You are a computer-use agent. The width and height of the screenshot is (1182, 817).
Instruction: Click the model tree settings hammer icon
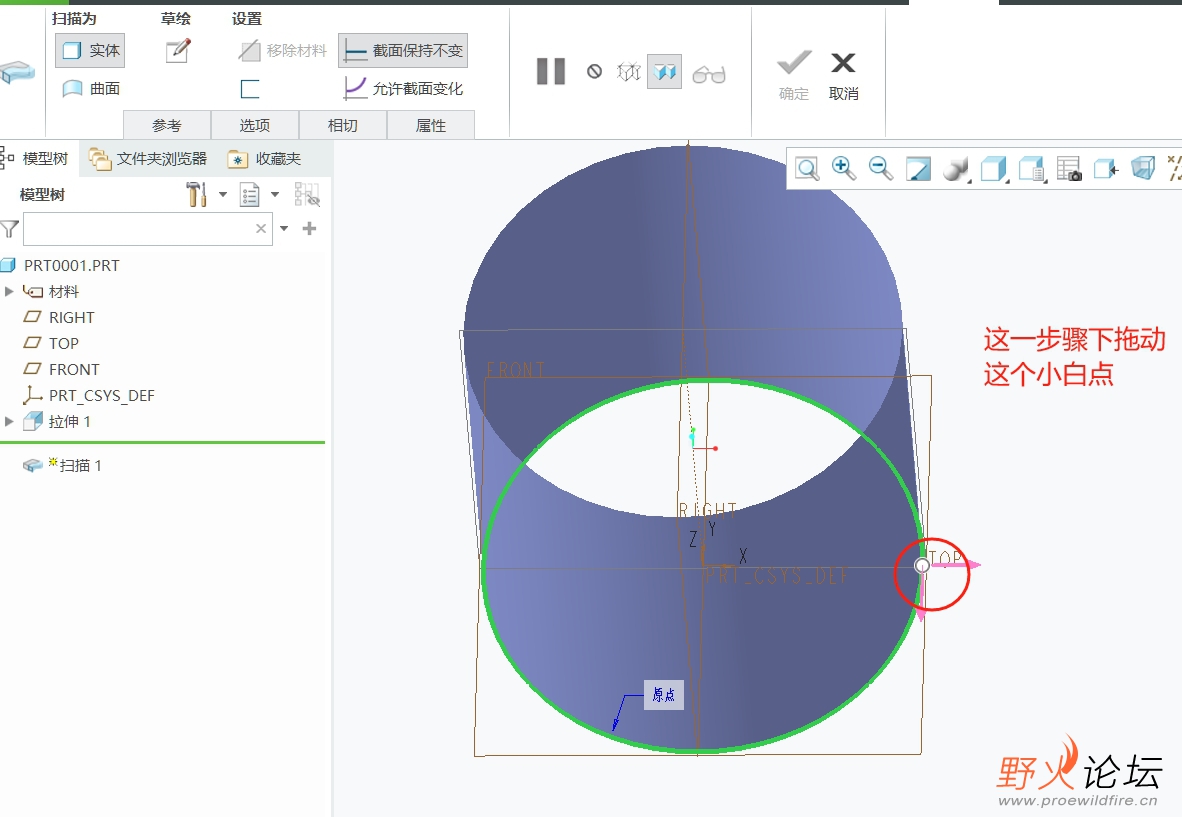pyautogui.click(x=196, y=194)
